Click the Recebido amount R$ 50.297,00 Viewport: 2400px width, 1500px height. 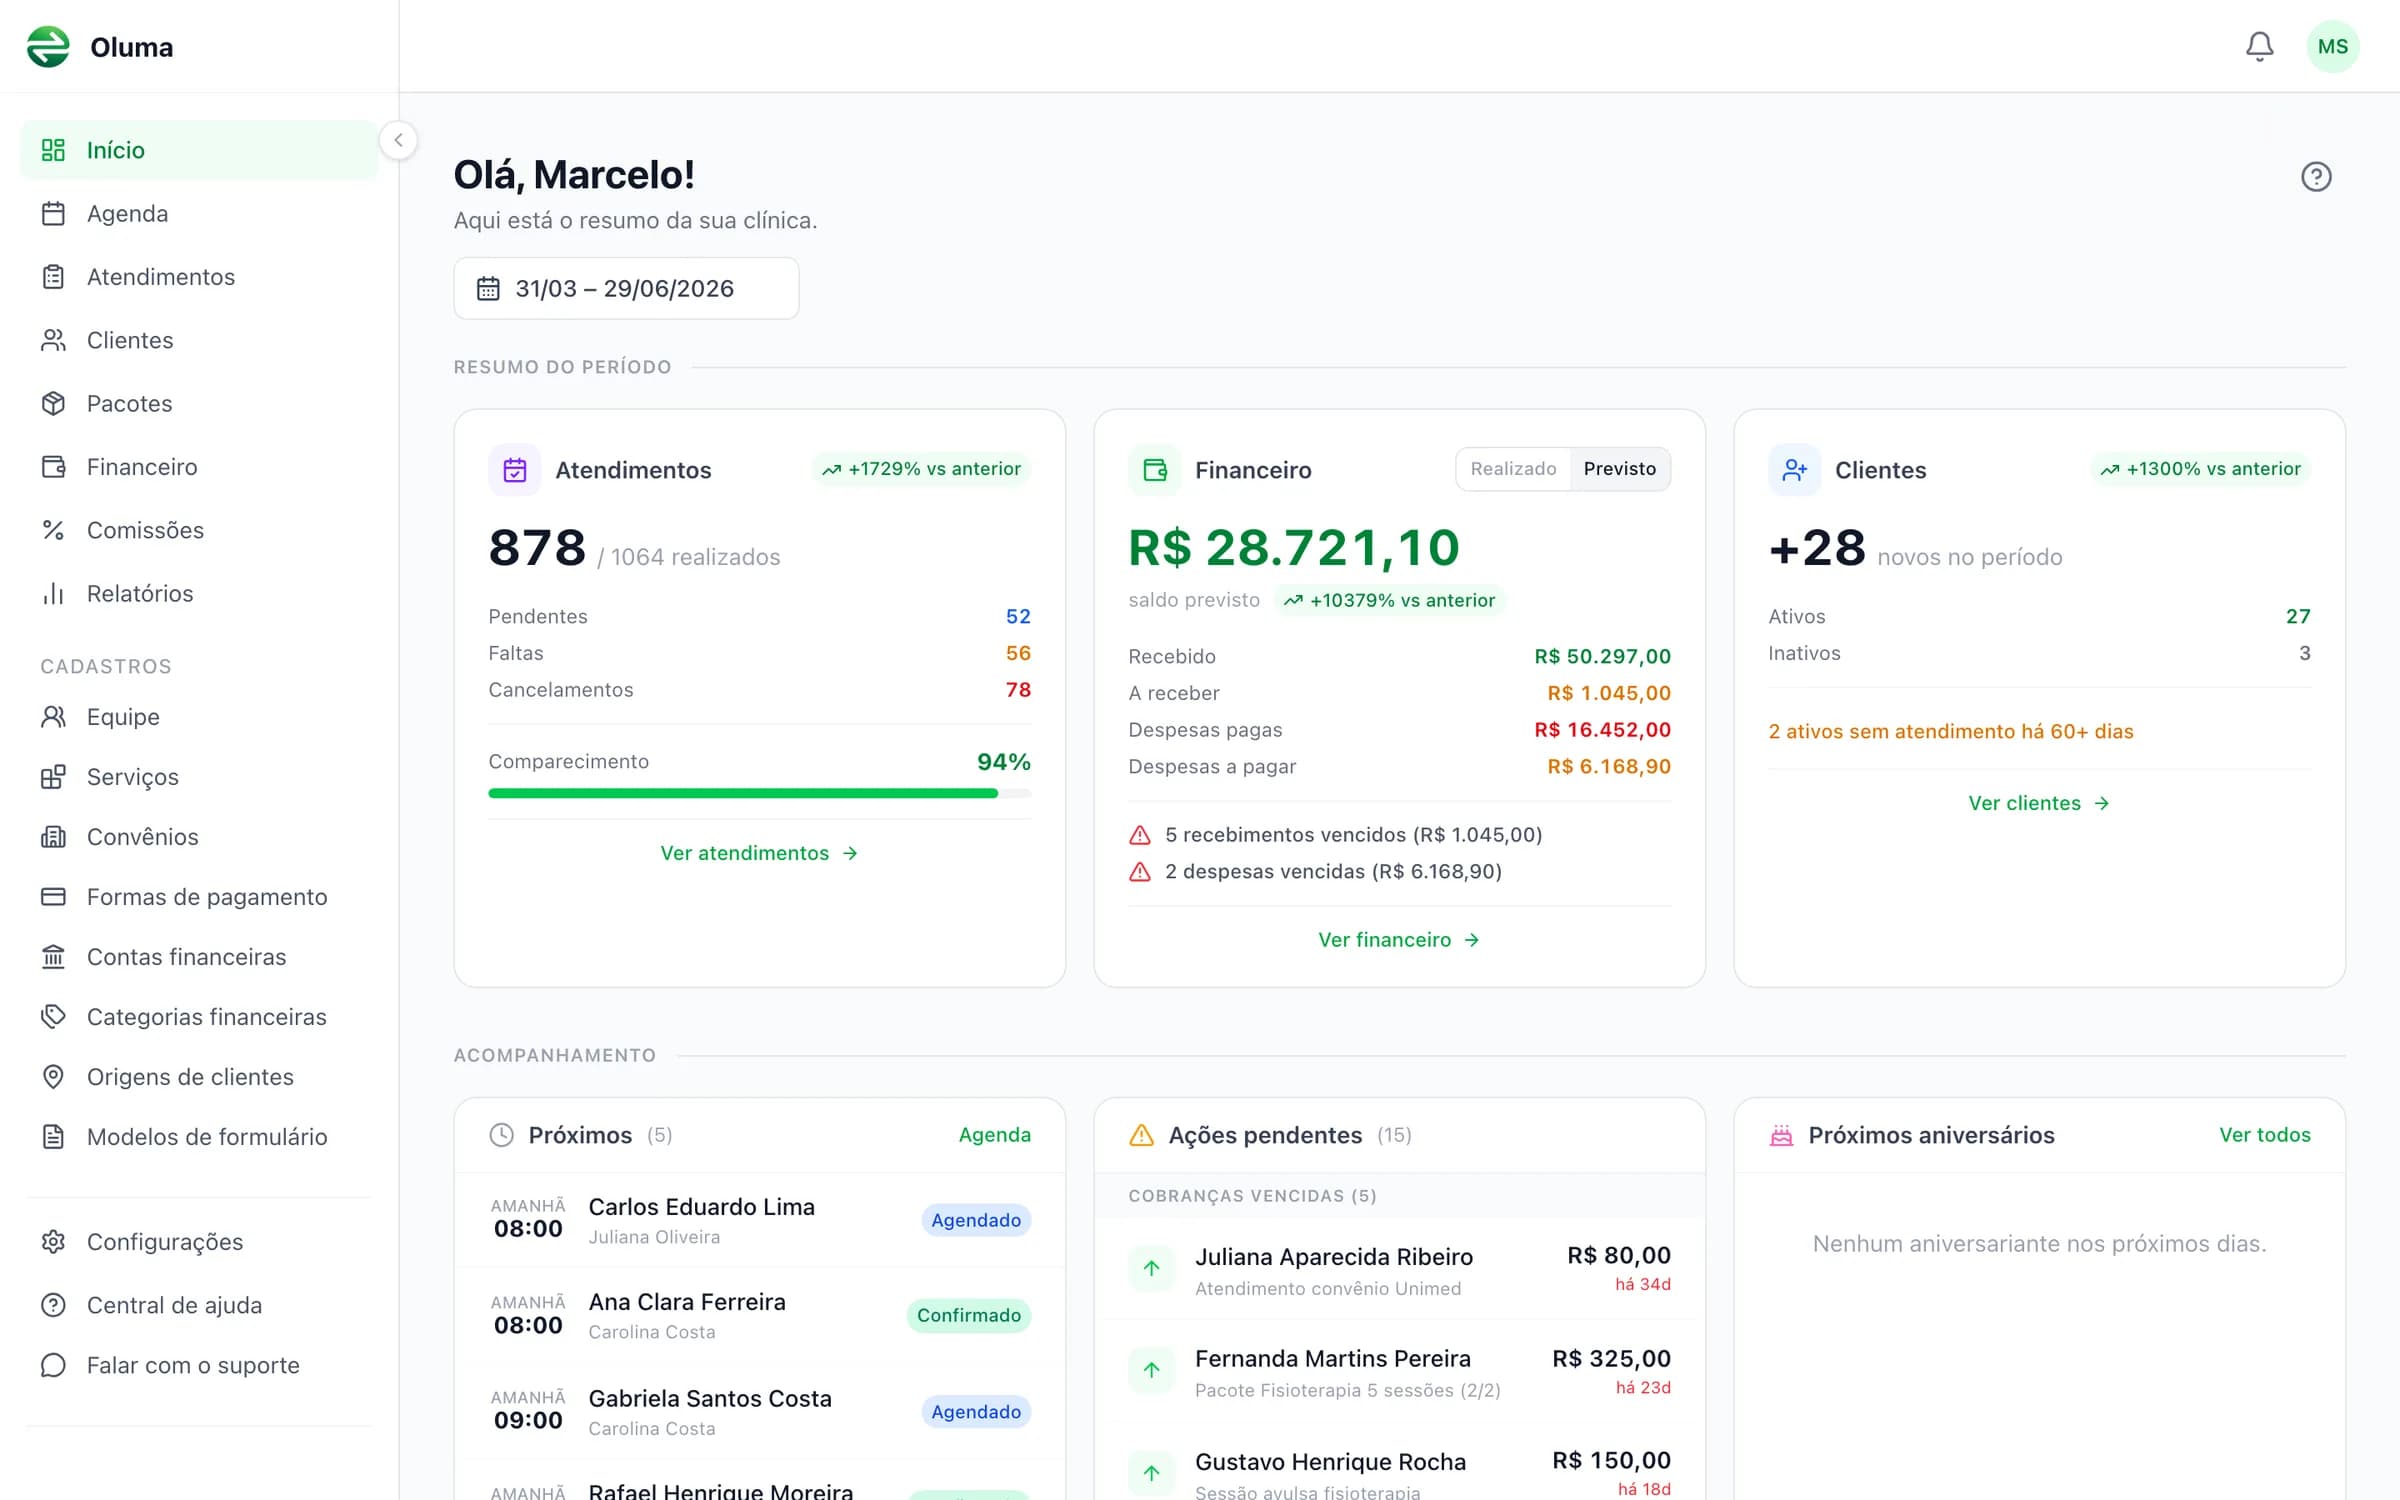1602,657
